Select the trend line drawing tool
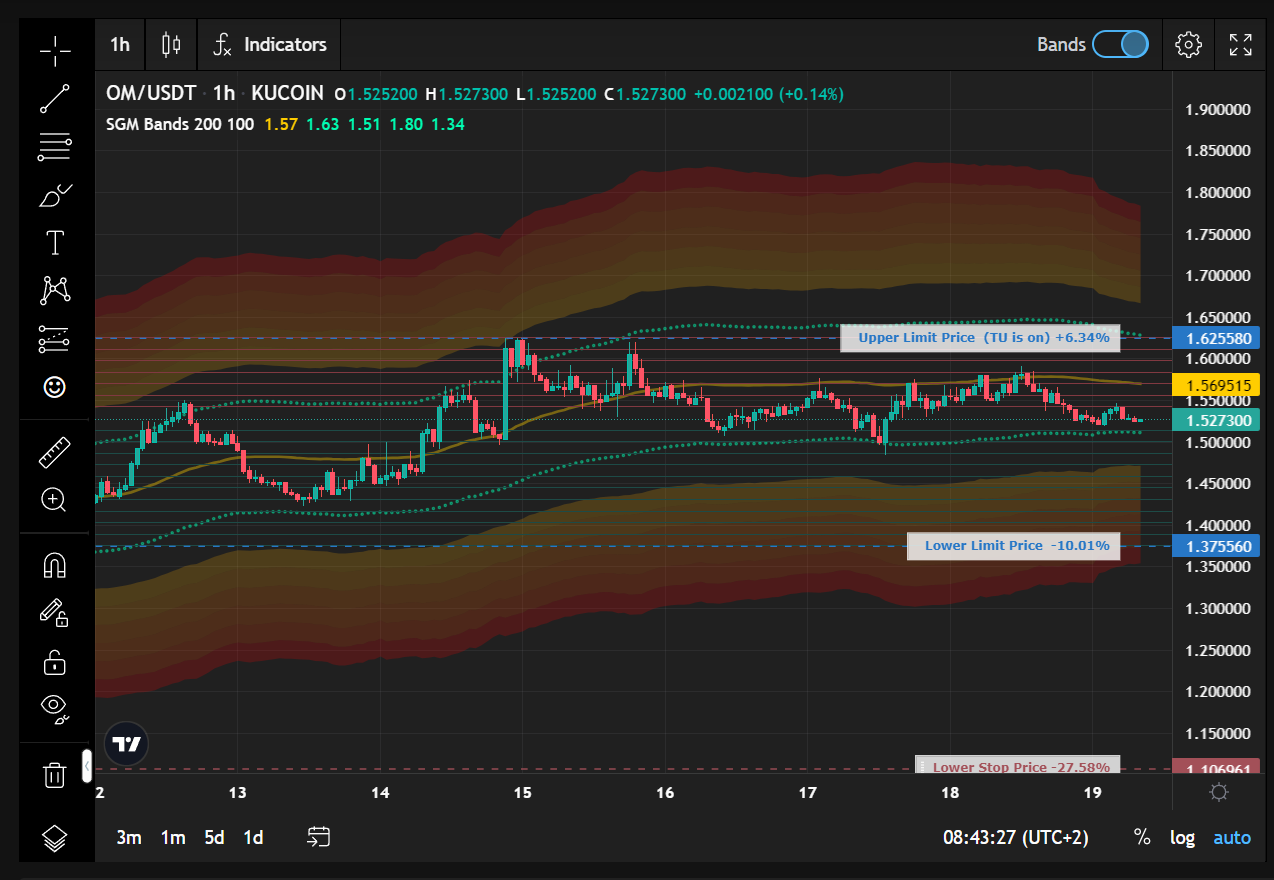Viewport: 1274px width, 880px height. (55, 98)
